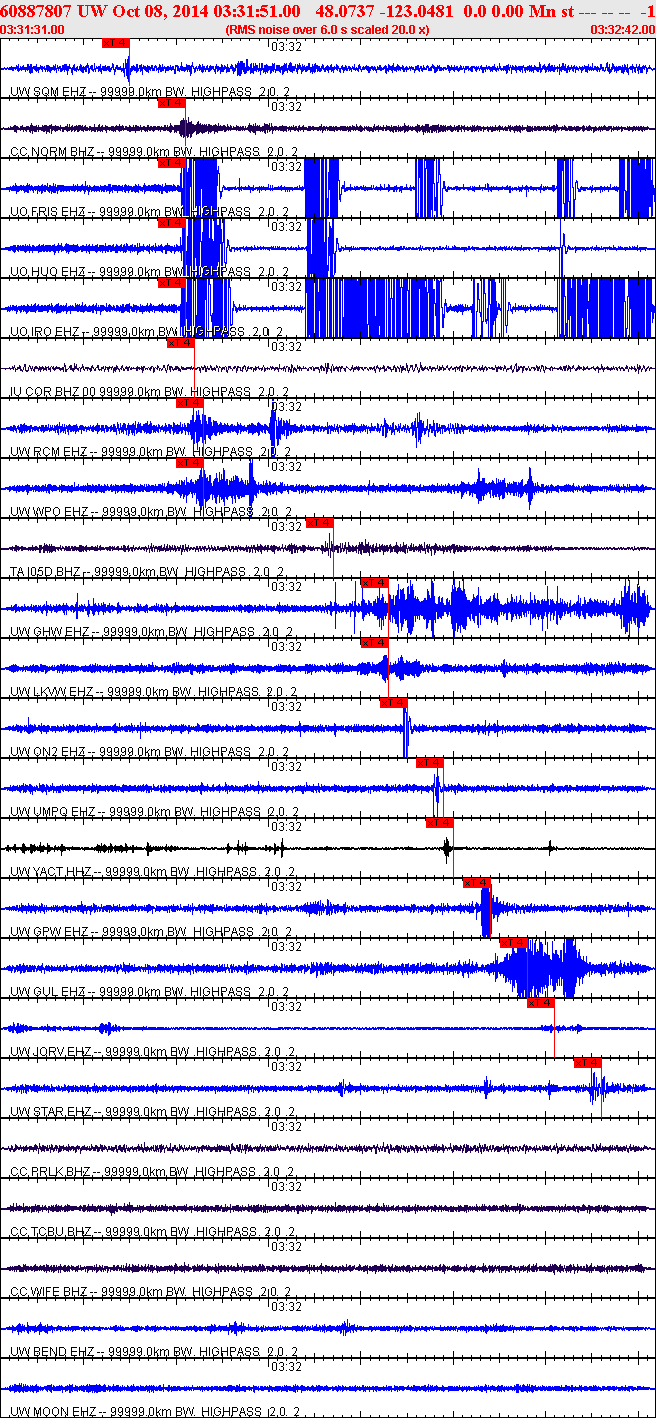Select the red pick marker on RCM trace

click(x=190, y=402)
